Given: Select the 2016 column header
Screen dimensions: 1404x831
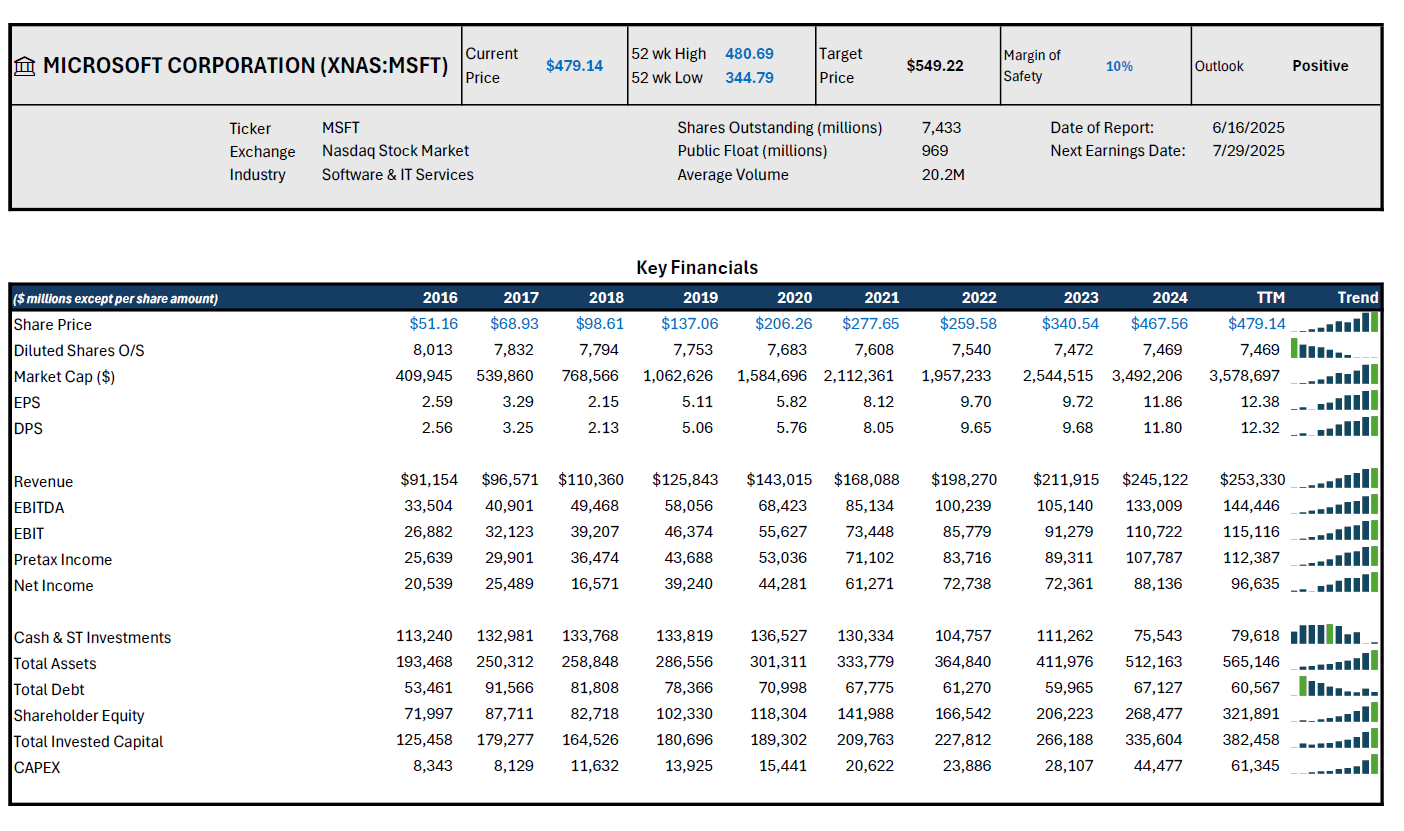Looking at the screenshot, I should tap(440, 298).
